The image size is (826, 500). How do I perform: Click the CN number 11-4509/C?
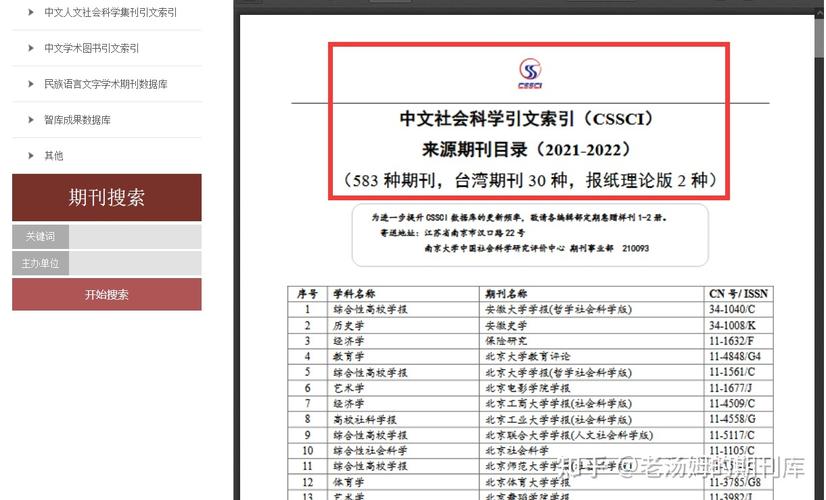[x=732, y=404]
